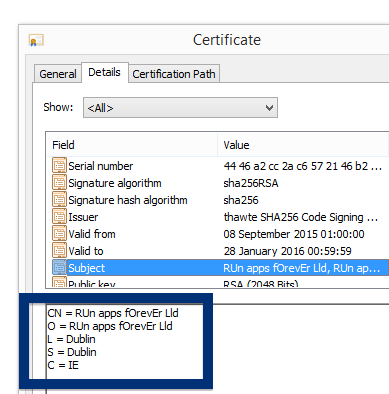The width and height of the screenshot is (389, 394).
Task: Select the Details tab
Action: (105, 72)
